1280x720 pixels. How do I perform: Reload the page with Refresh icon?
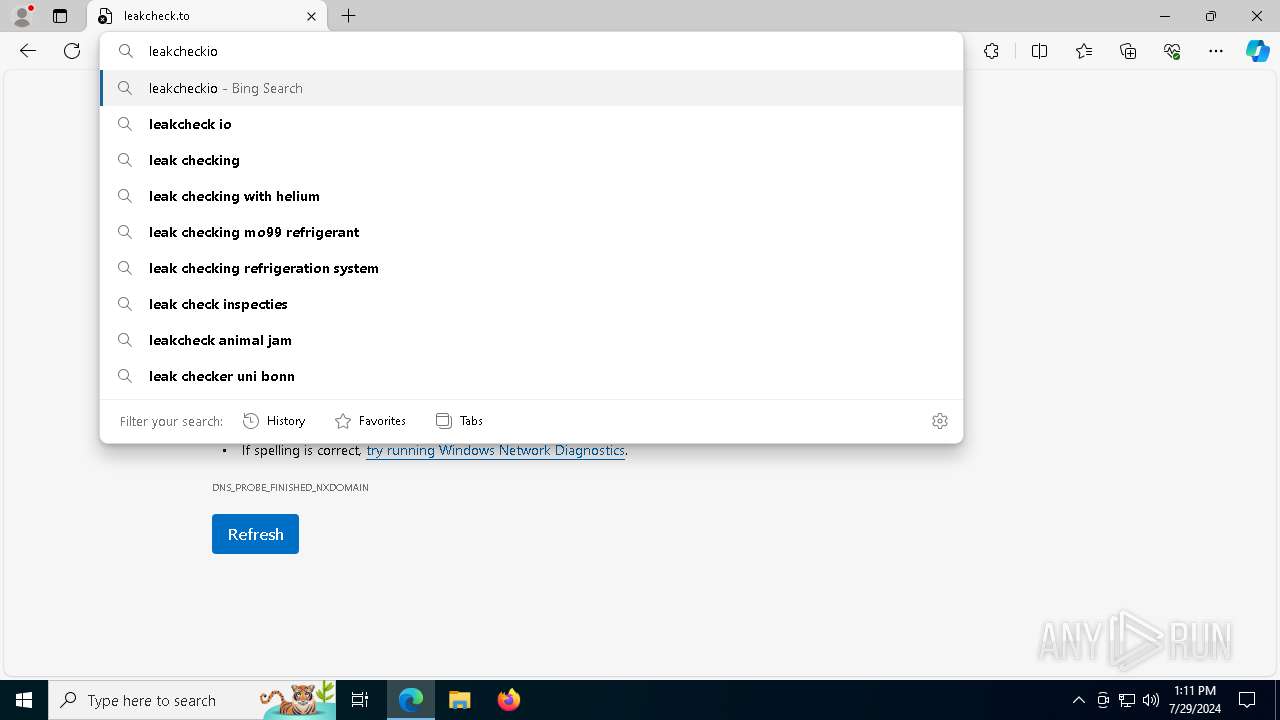pos(72,51)
